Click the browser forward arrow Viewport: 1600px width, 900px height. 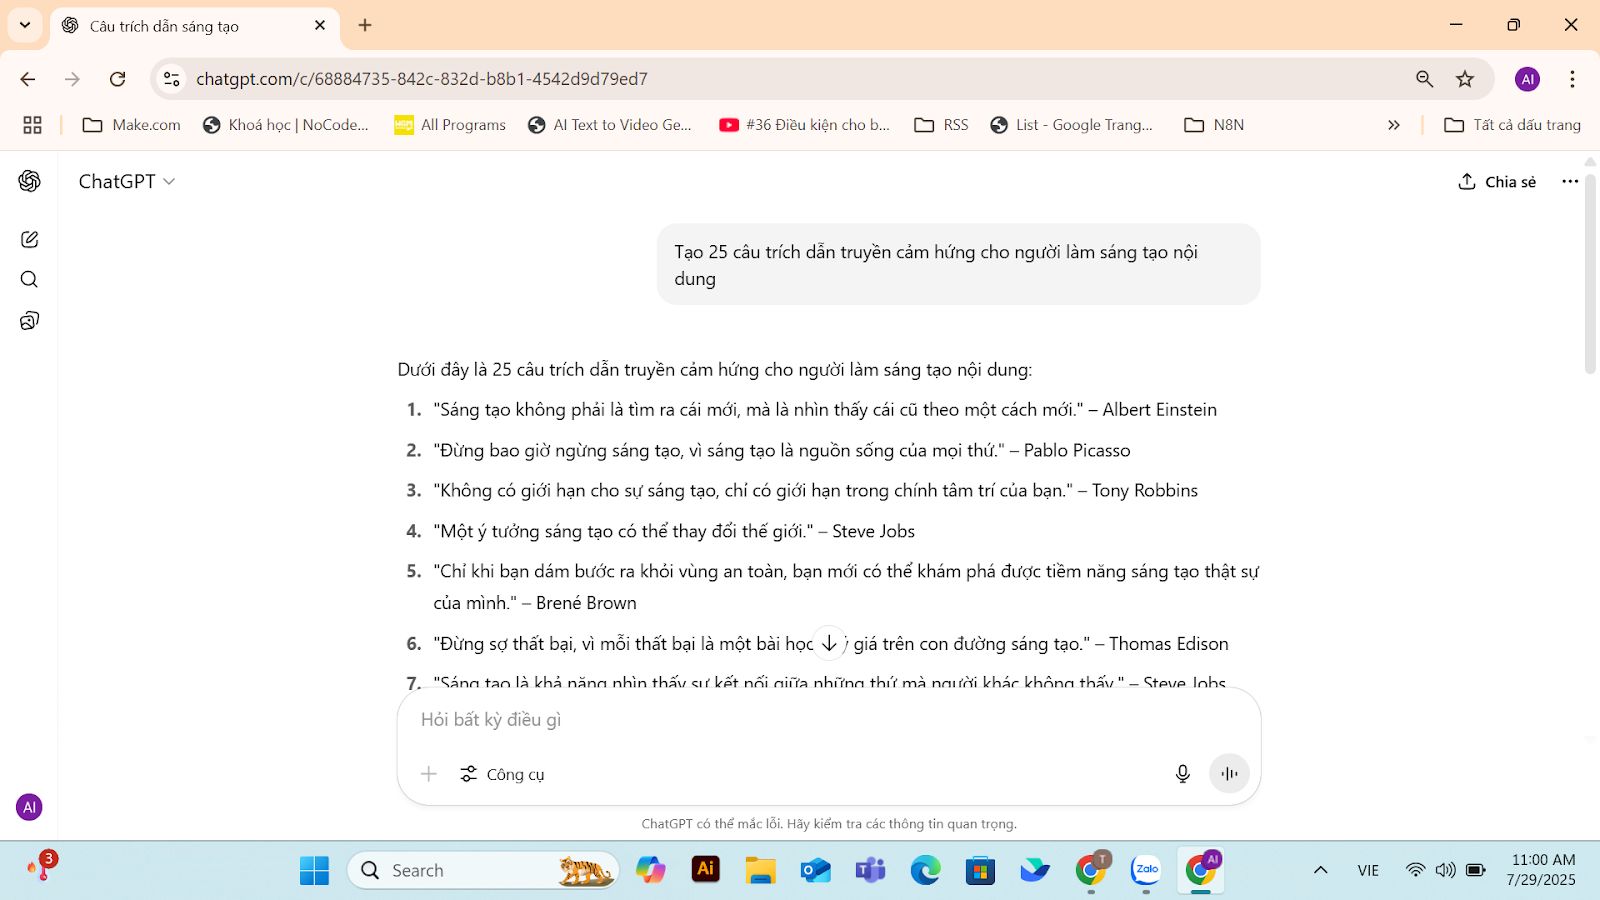72,79
